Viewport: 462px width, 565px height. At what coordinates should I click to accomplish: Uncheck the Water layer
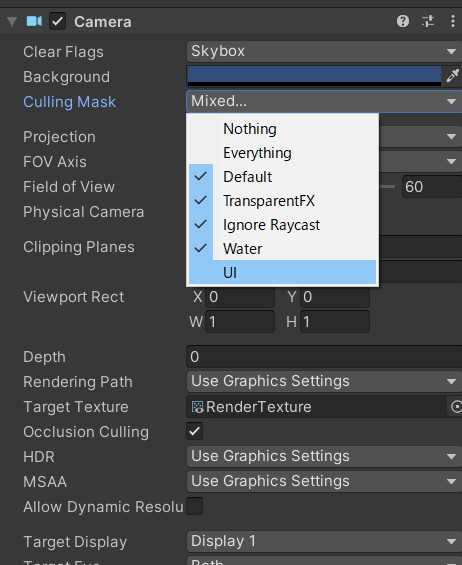click(282, 249)
